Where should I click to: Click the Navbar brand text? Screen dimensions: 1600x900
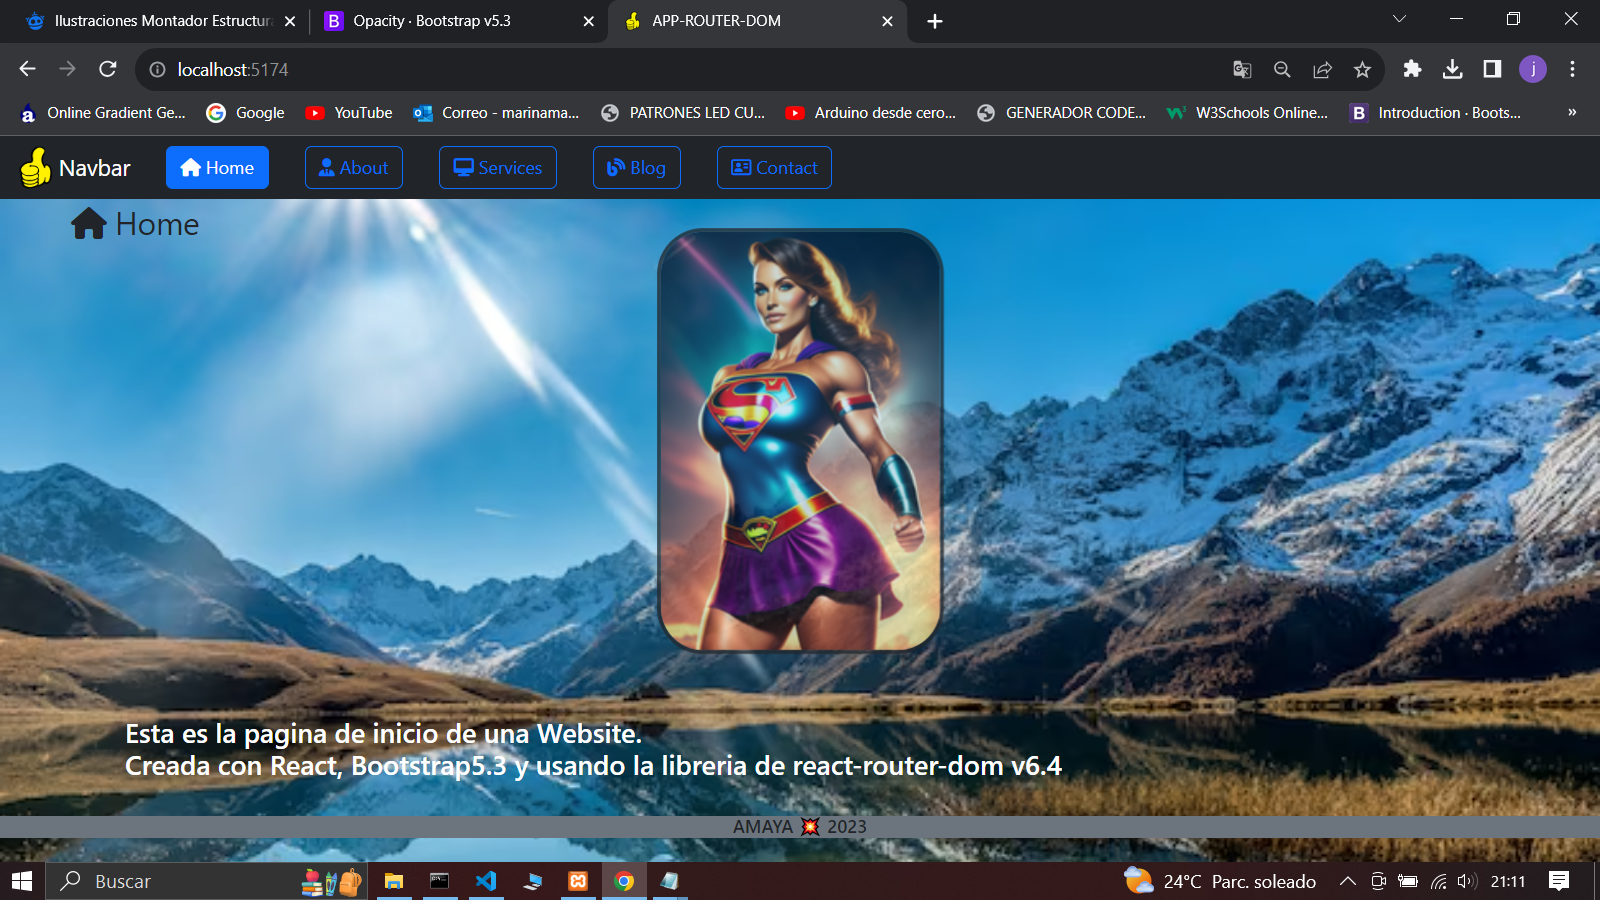94,168
